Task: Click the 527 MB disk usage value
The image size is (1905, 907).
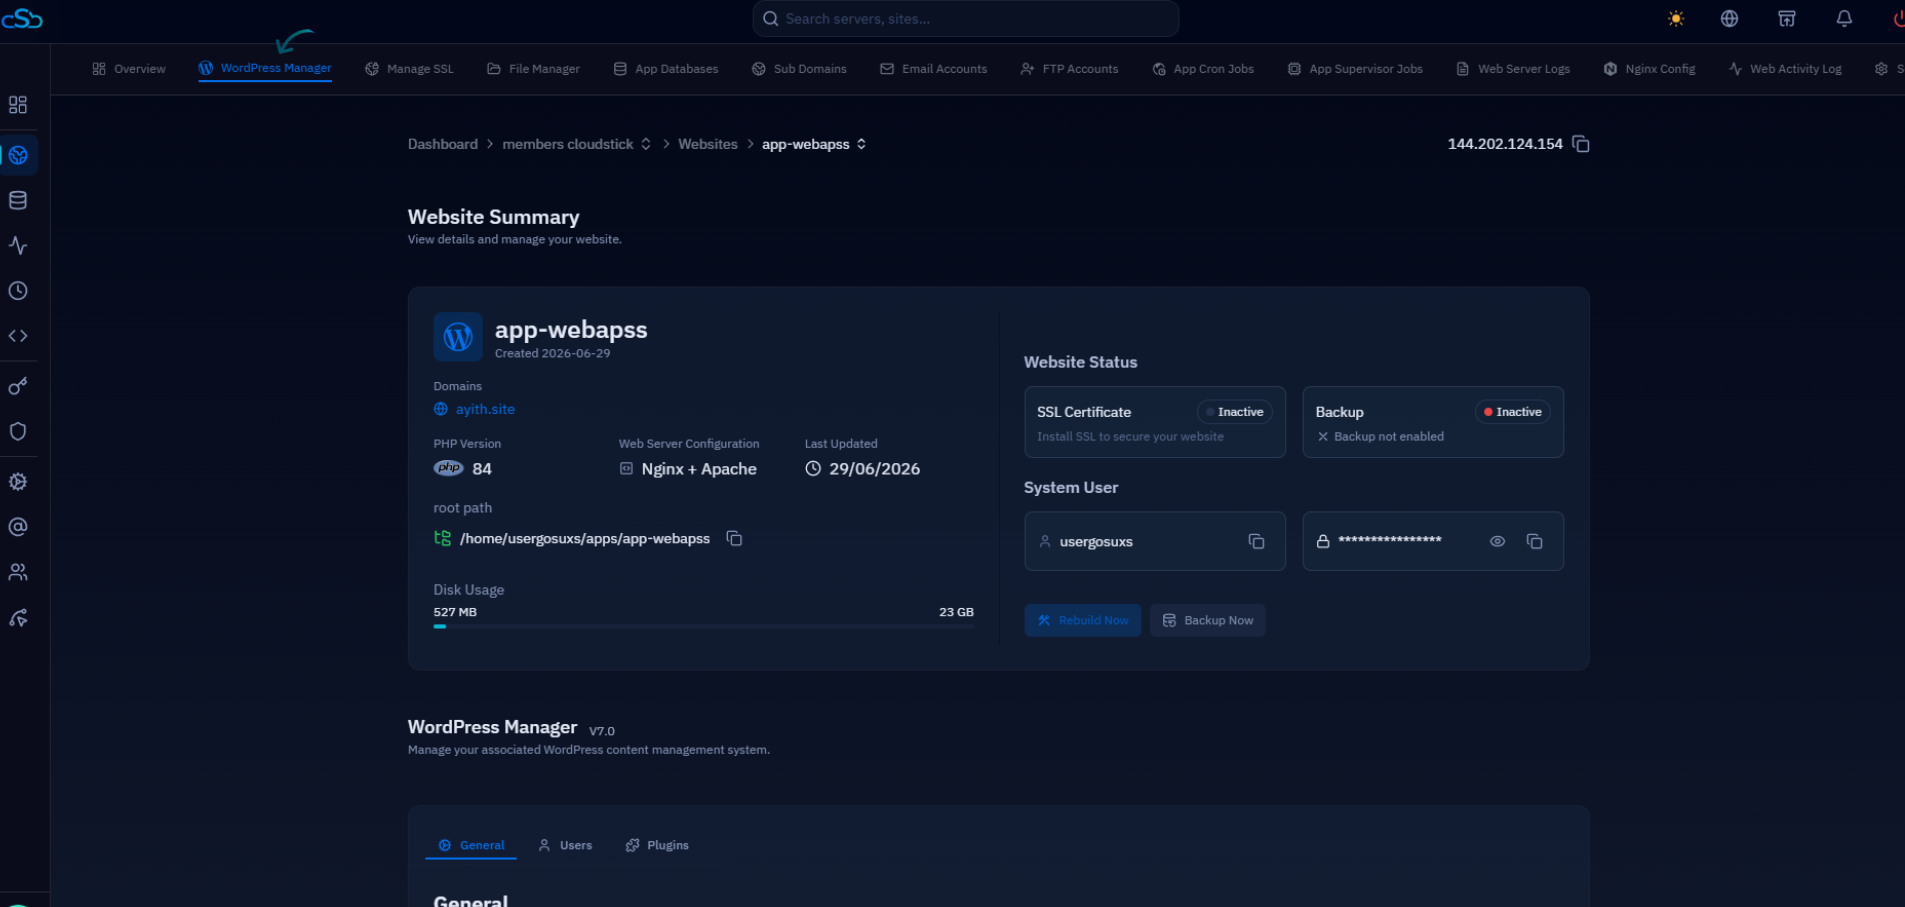Action: [x=455, y=612]
